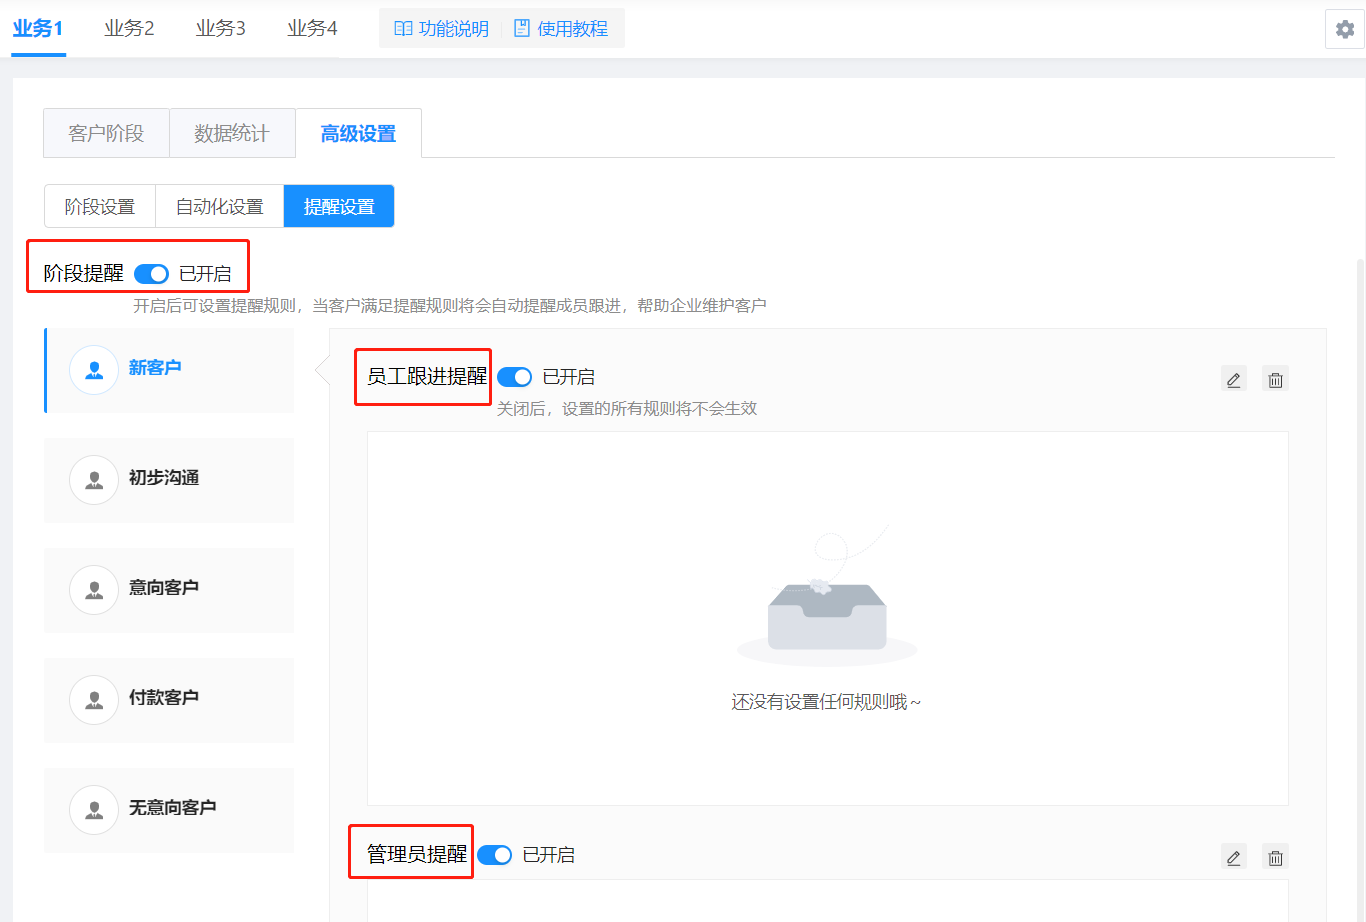Open the 使用教程 link
The height and width of the screenshot is (922, 1366).
[x=561, y=29]
